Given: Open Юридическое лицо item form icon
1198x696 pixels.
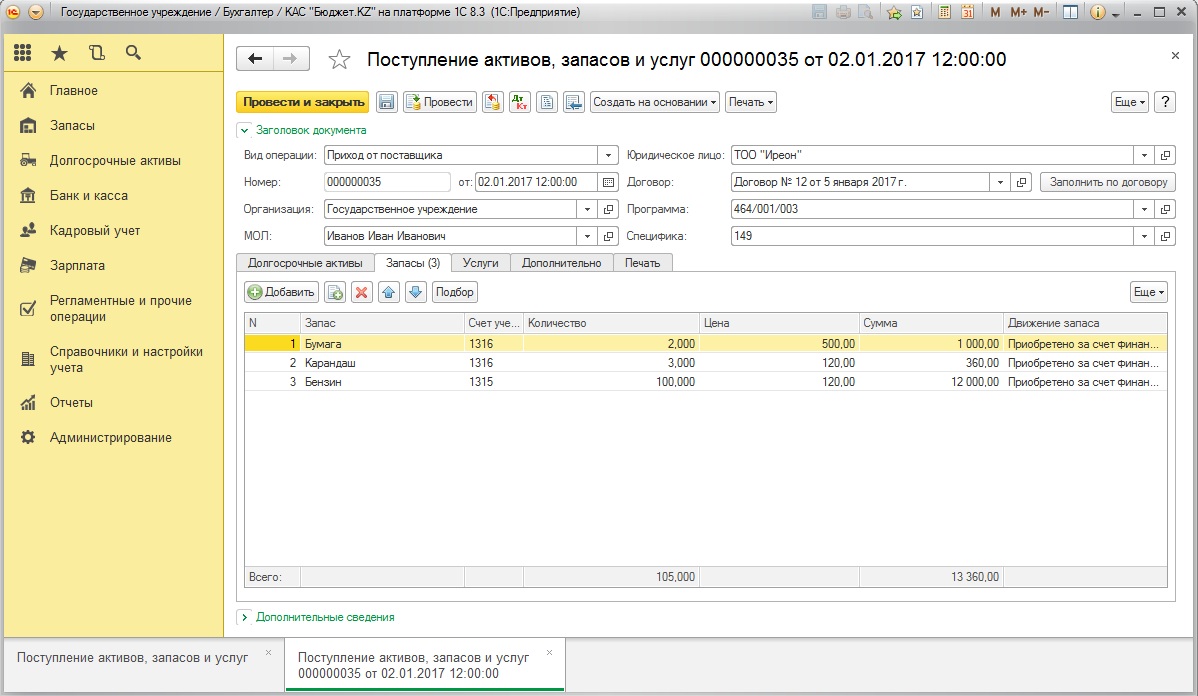Looking at the screenshot, I should (1165, 155).
